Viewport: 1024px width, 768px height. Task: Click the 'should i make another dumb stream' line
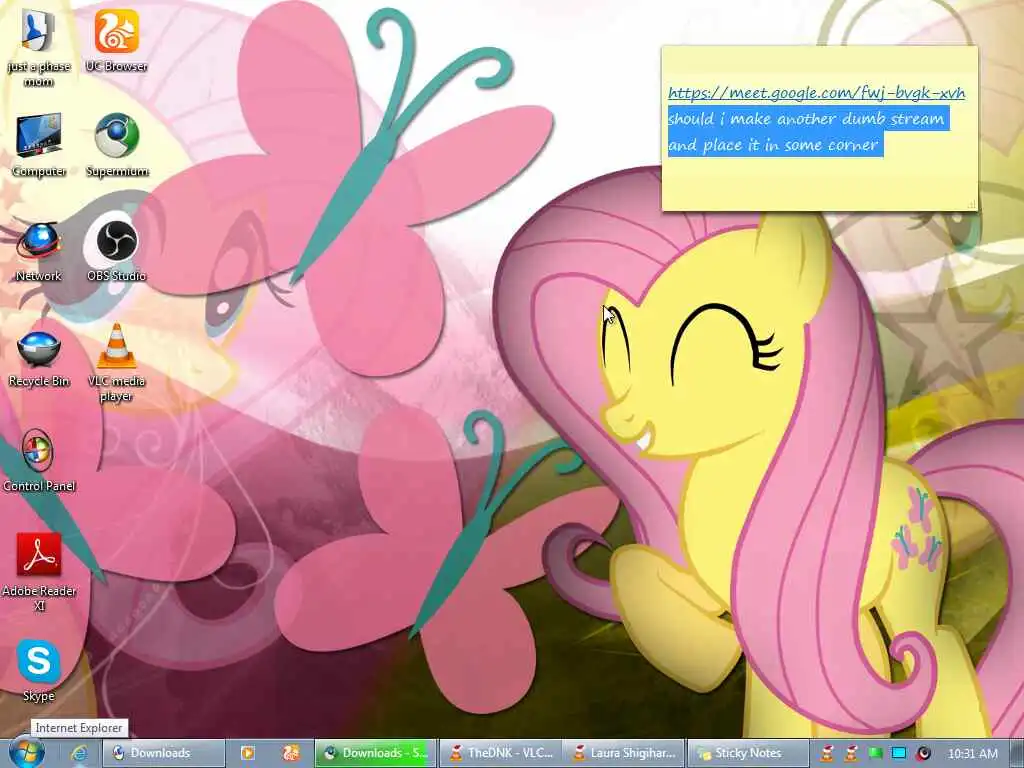(806, 119)
